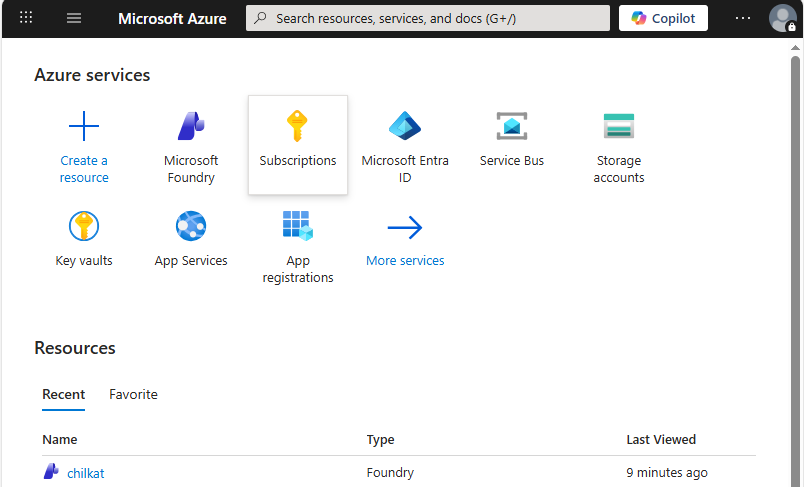804x487 pixels.
Task: Open App registrations service
Action: click(297, 227)
